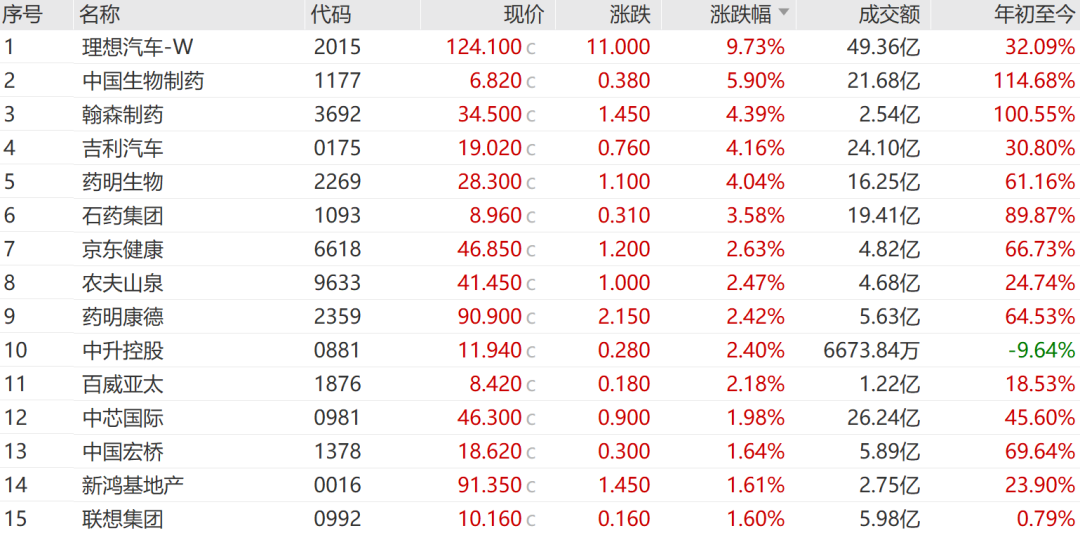The width and height of the screenshot is (1080, 533).
Task: Click the 'c' marker beside price 6.820
Action: tap(531, 82)
